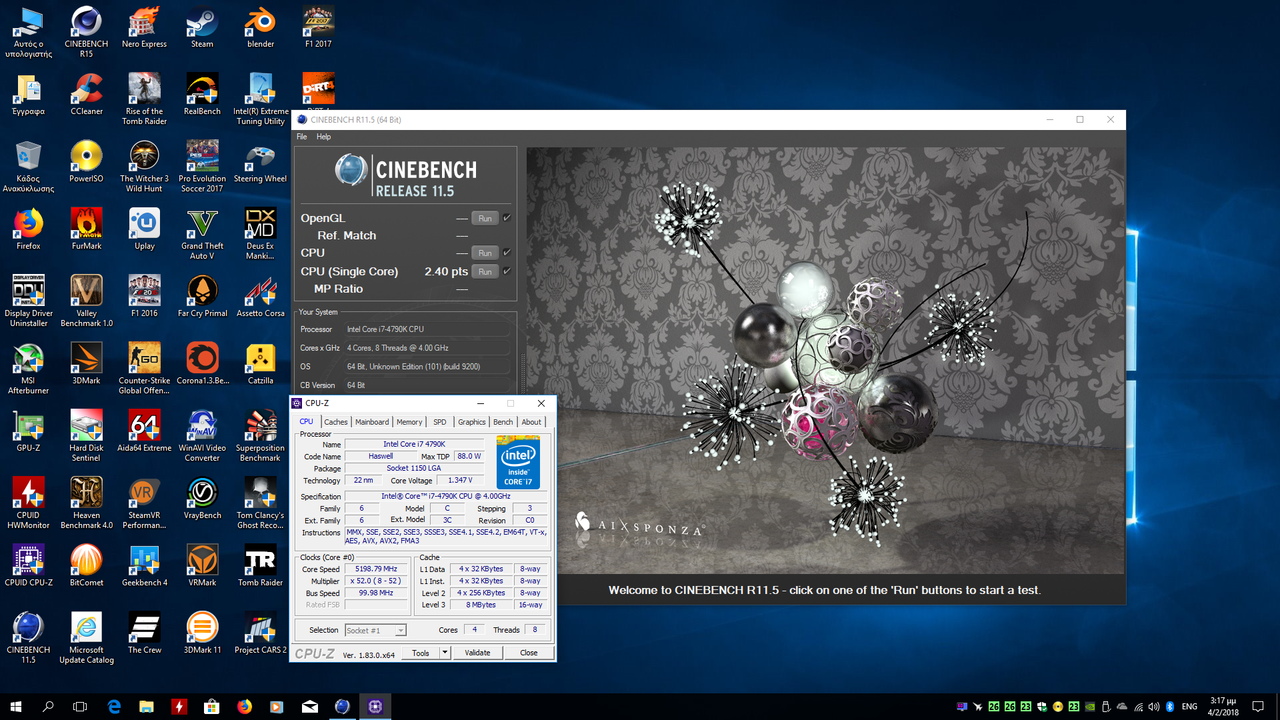Switch to Memory tab in CPU-Z
The image size is (1280, 720).
[409, 422]
